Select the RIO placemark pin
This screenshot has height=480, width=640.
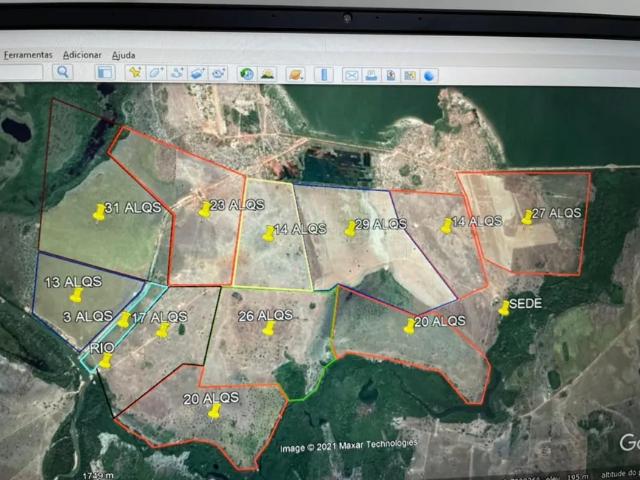106,361
